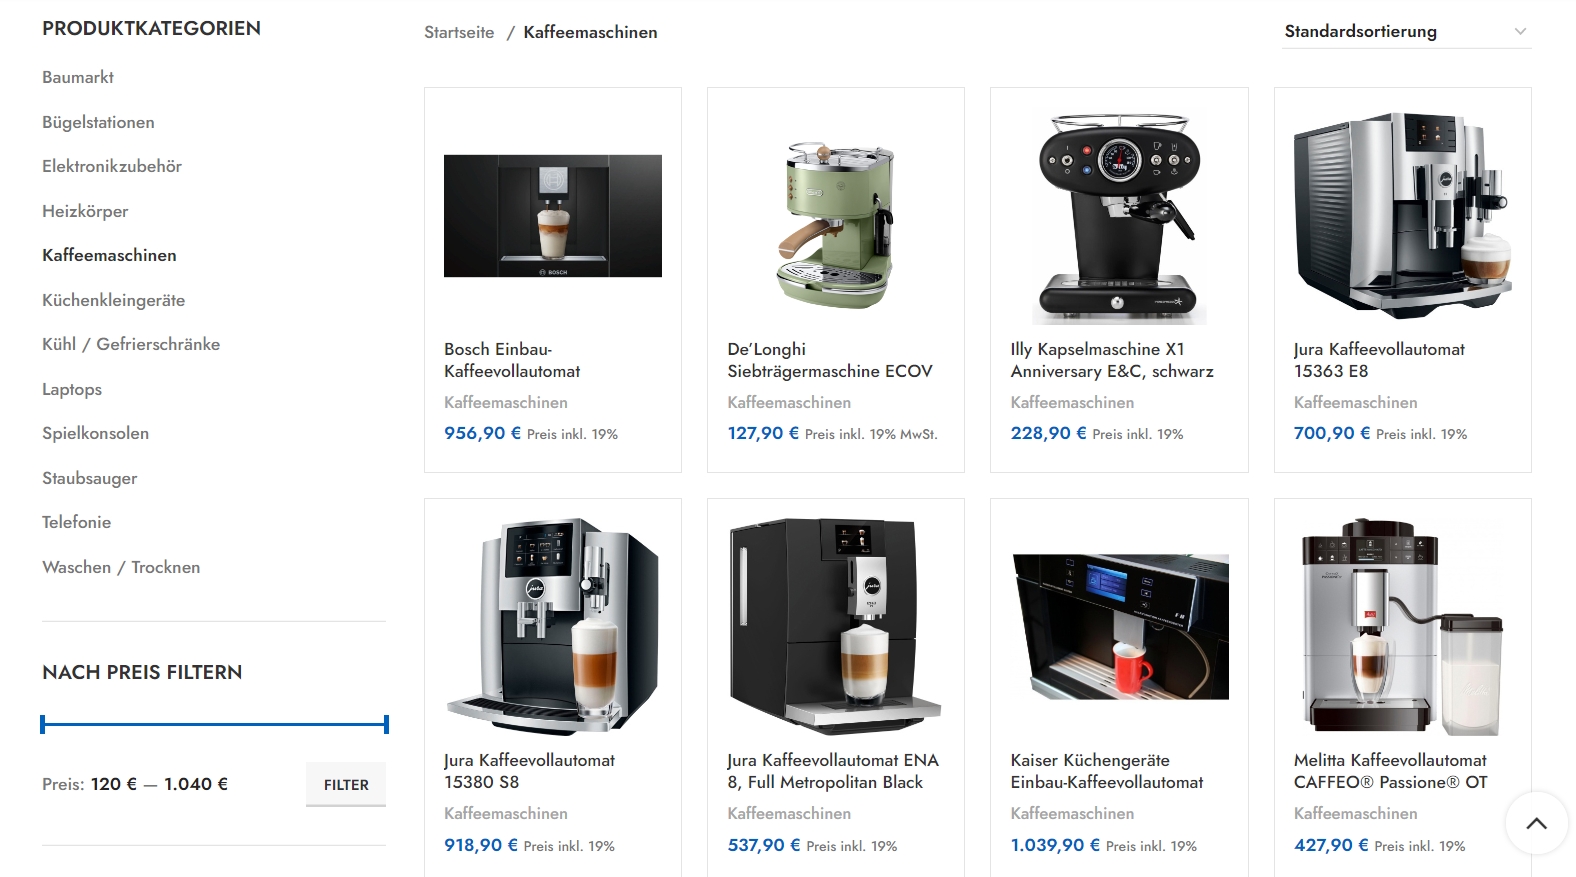This screenshot has width=1576, height=877.
Task: Click the Illy Kapselmaschine X1 image
Action: coord(1119,216)
